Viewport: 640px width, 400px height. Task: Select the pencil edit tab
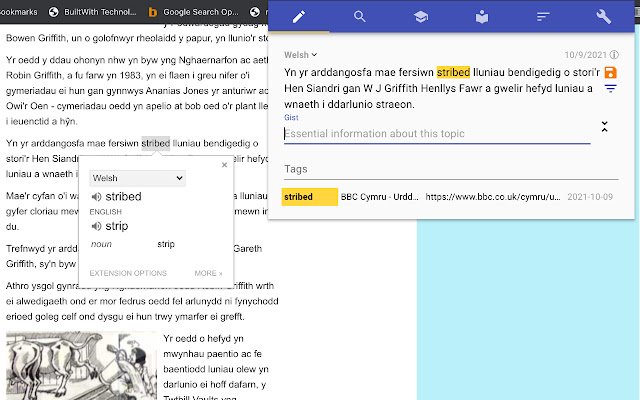(299, 17)
